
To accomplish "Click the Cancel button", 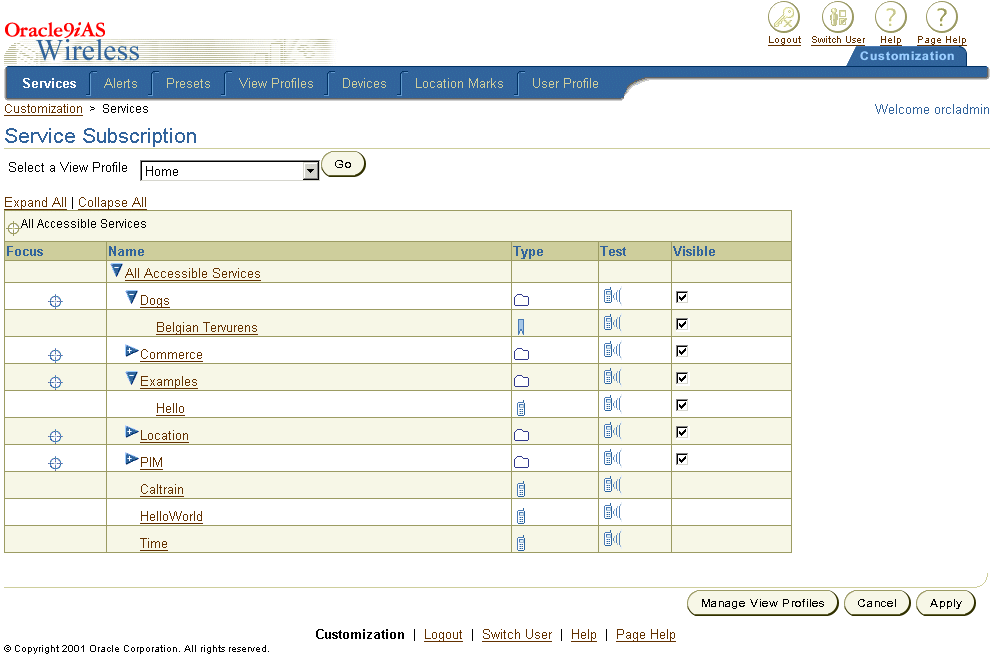I will (x=877, y=603).
